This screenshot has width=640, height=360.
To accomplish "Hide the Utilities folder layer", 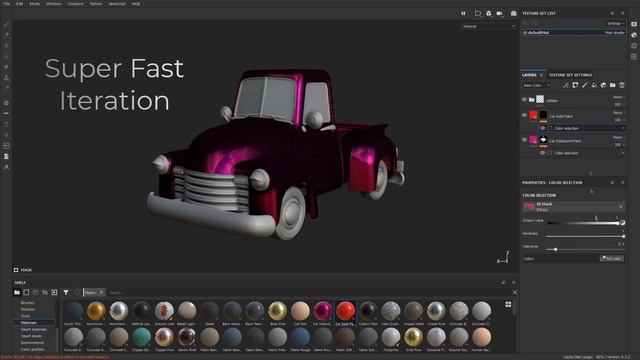I will 524,100.
